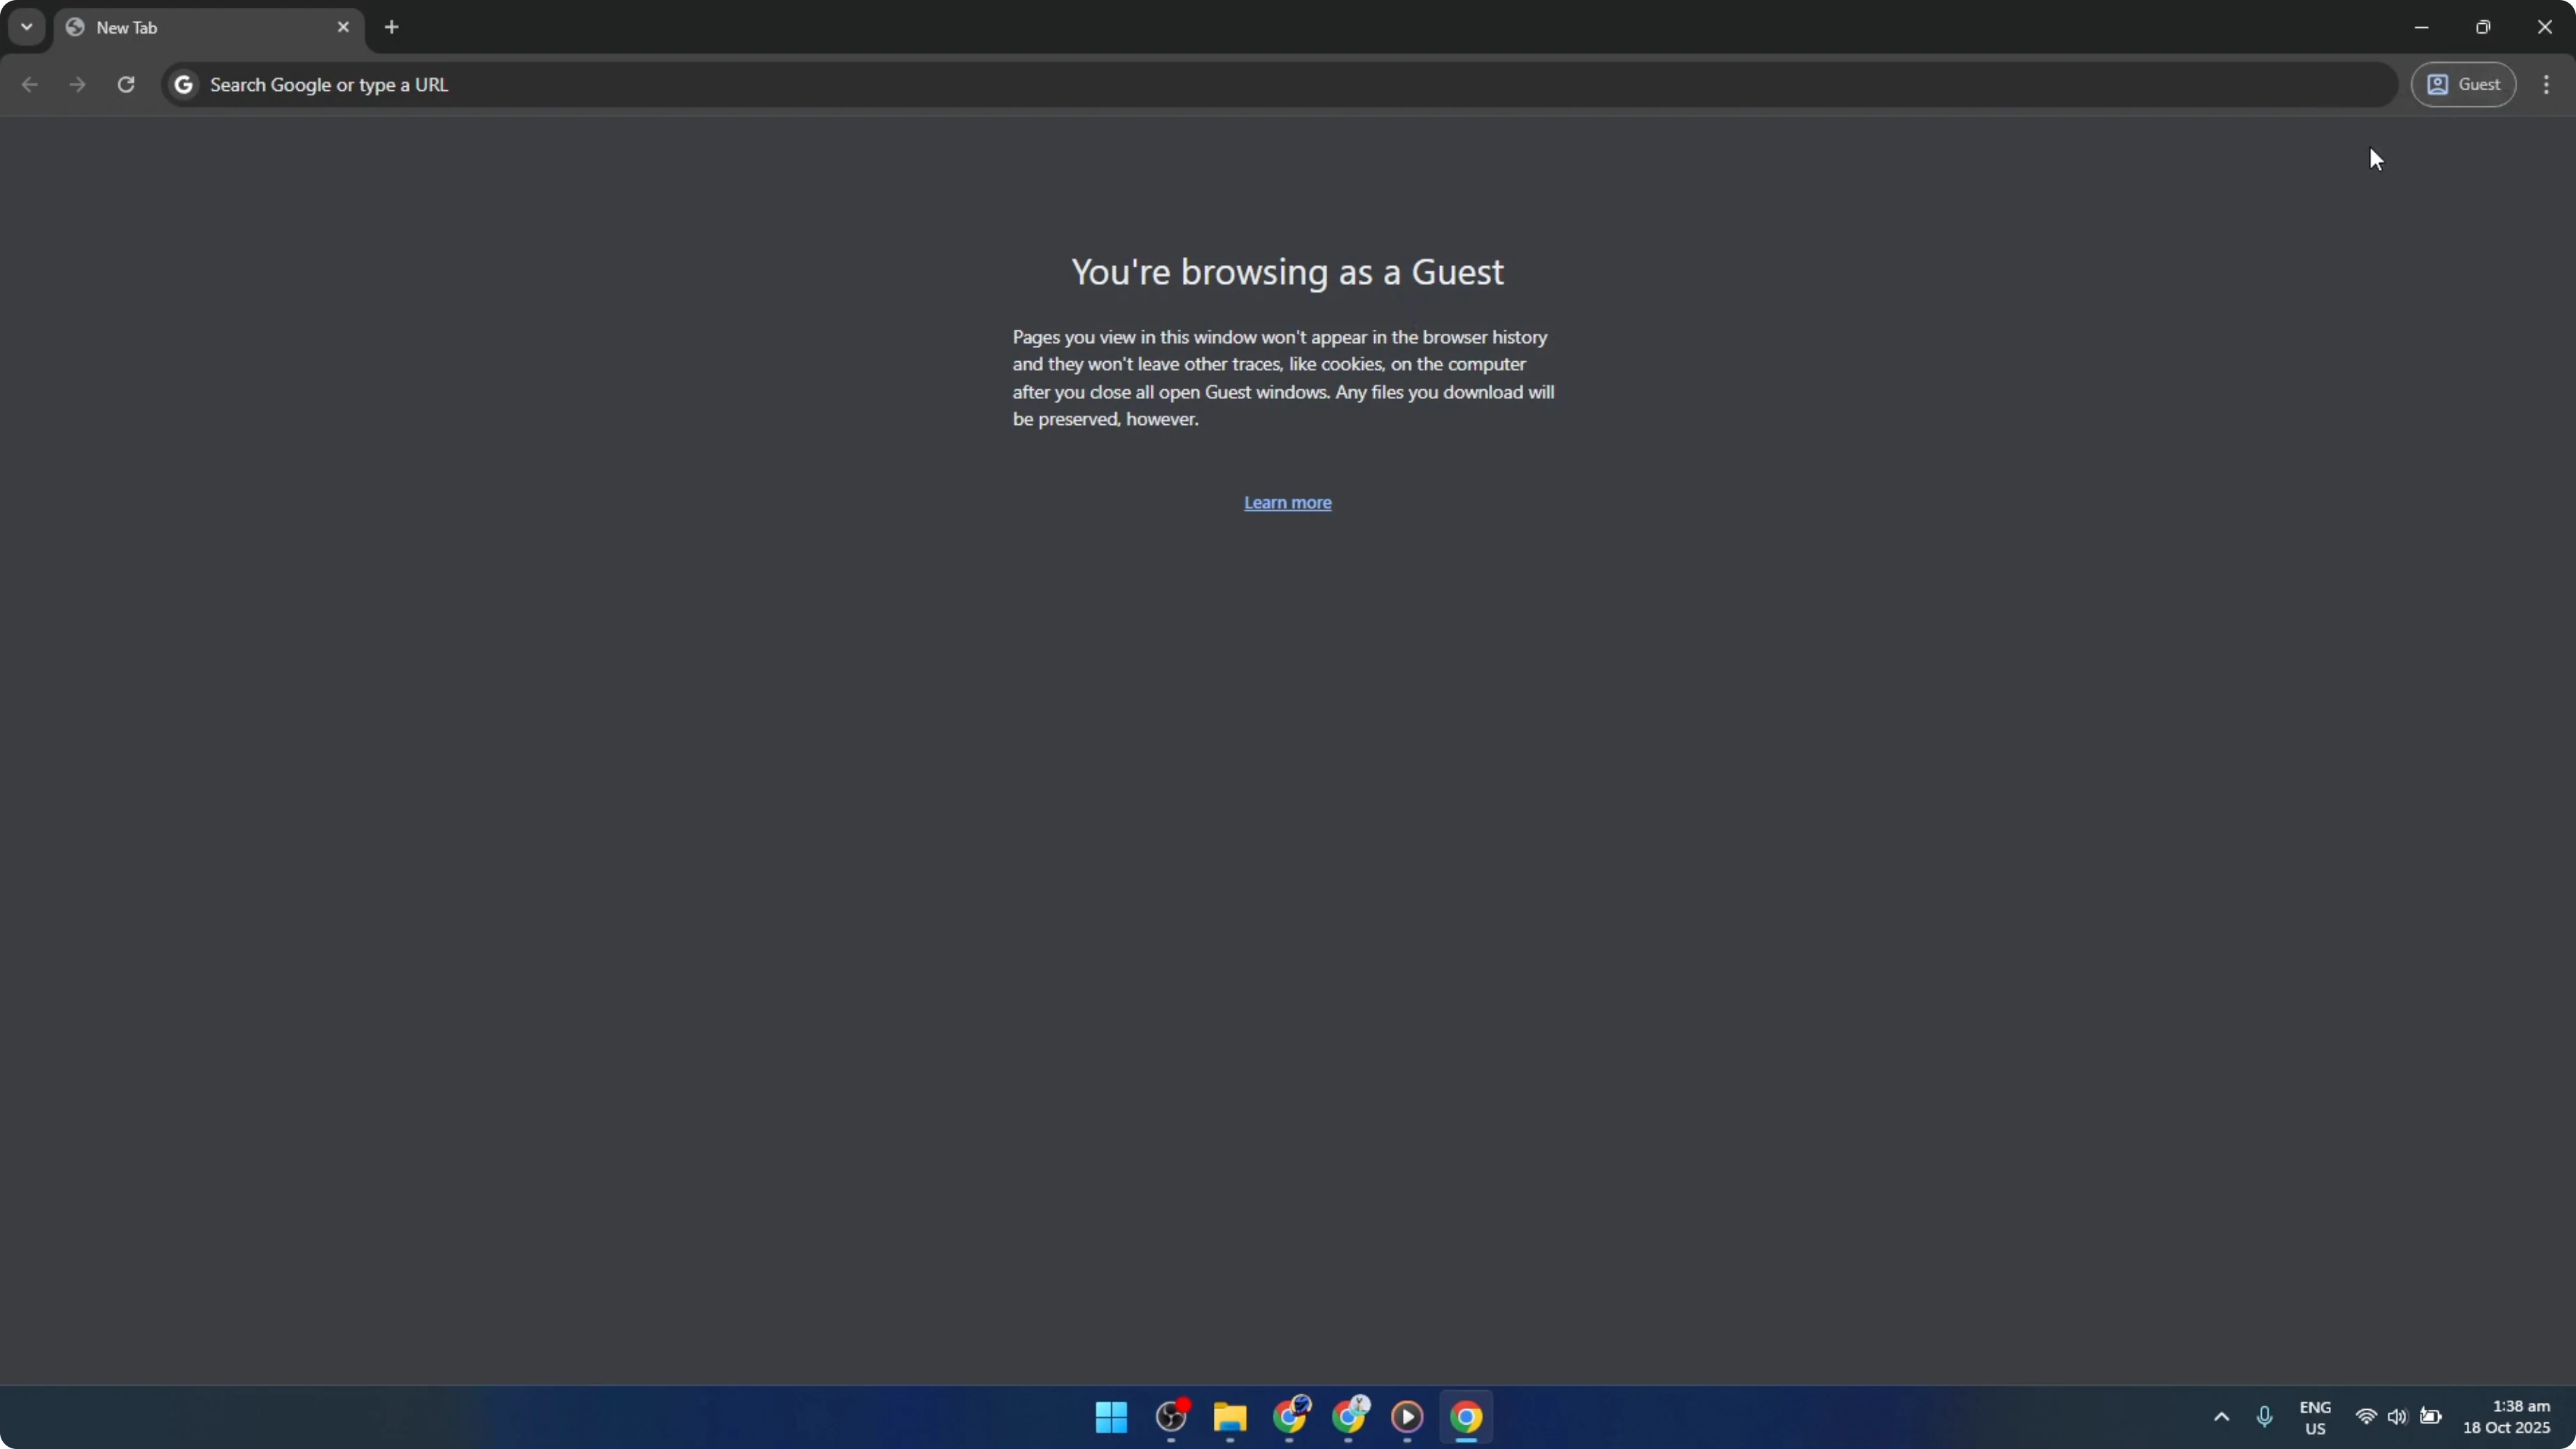2576x1449 pixels.
Task: Reload the current page
Action: [126, 84]
